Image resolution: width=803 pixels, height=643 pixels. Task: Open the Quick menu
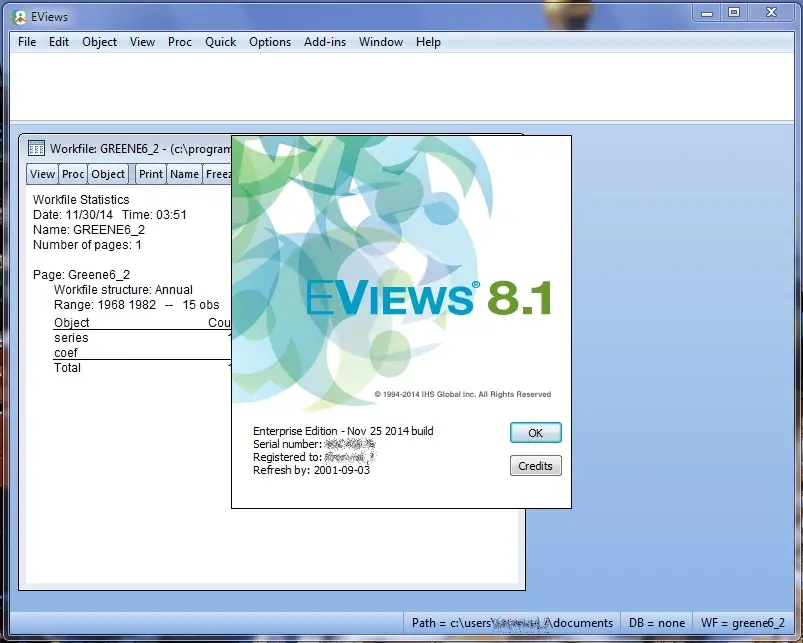220,42
